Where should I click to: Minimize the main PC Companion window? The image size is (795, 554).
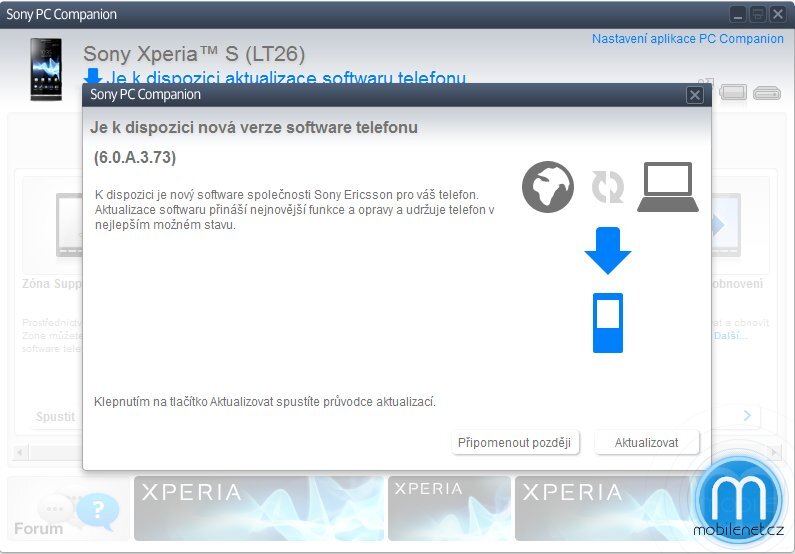pos(738,14)
